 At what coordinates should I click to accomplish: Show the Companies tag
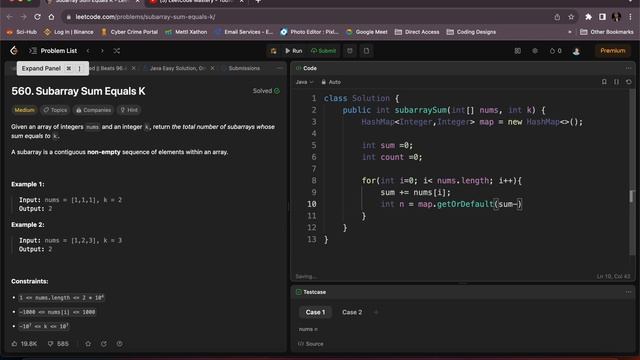(x=93, y=110)
